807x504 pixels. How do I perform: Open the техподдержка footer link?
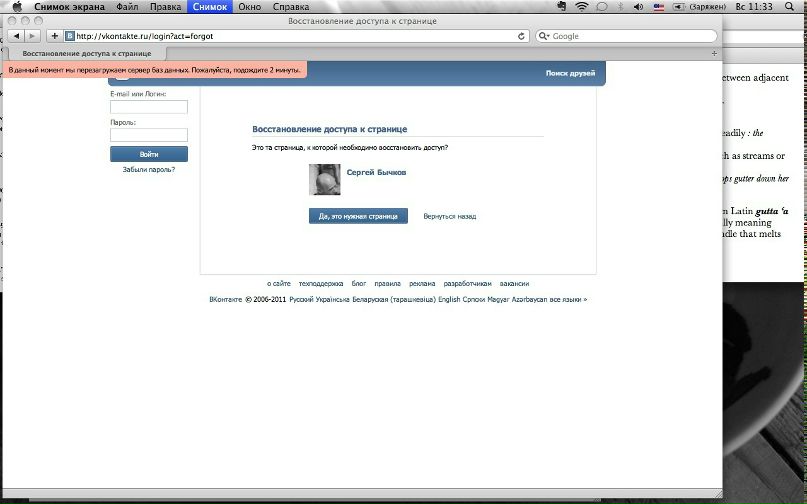(x=321, y=284)
